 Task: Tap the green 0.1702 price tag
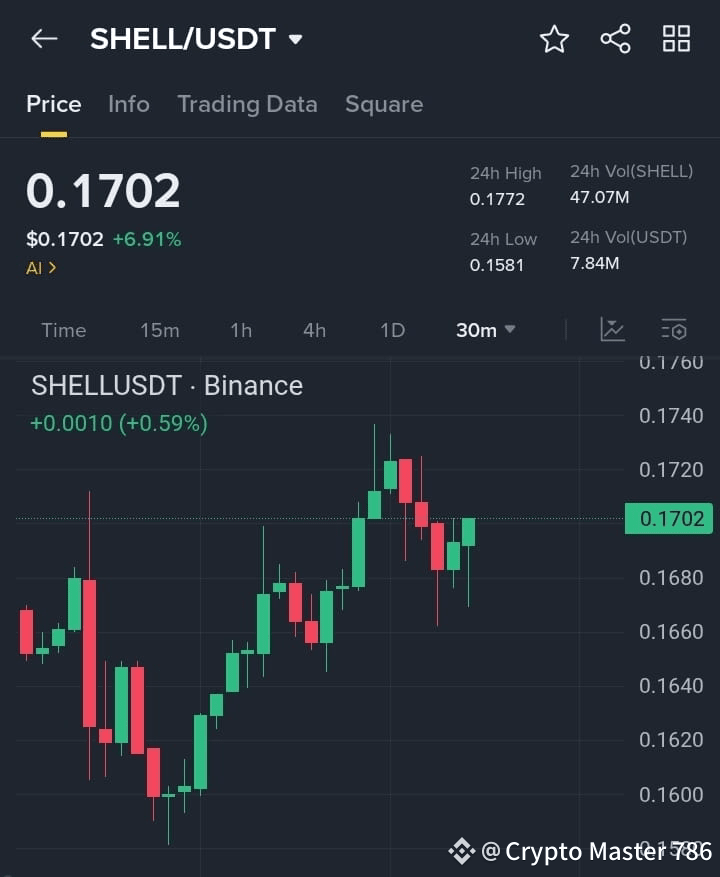[x=668, y=519]
